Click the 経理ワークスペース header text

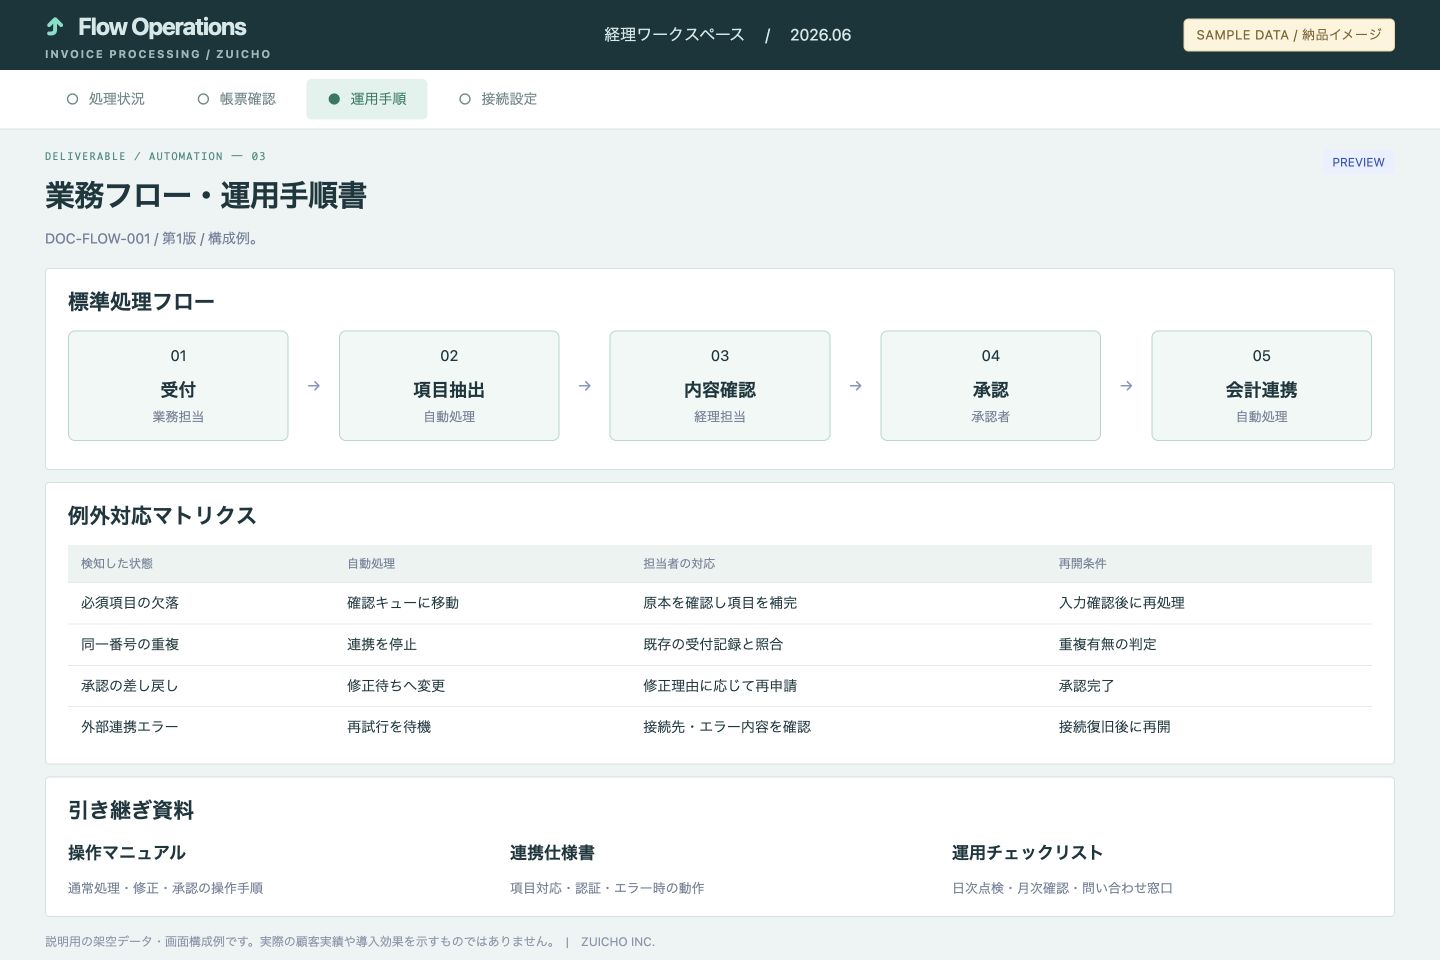(x=675, y=35)
